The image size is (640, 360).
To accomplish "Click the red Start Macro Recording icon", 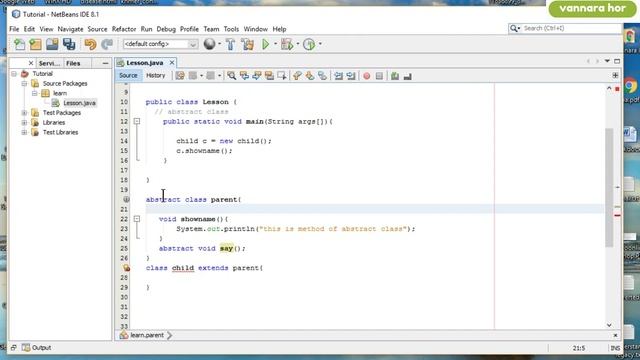I will pyautogui.click(x=367, y=76).
